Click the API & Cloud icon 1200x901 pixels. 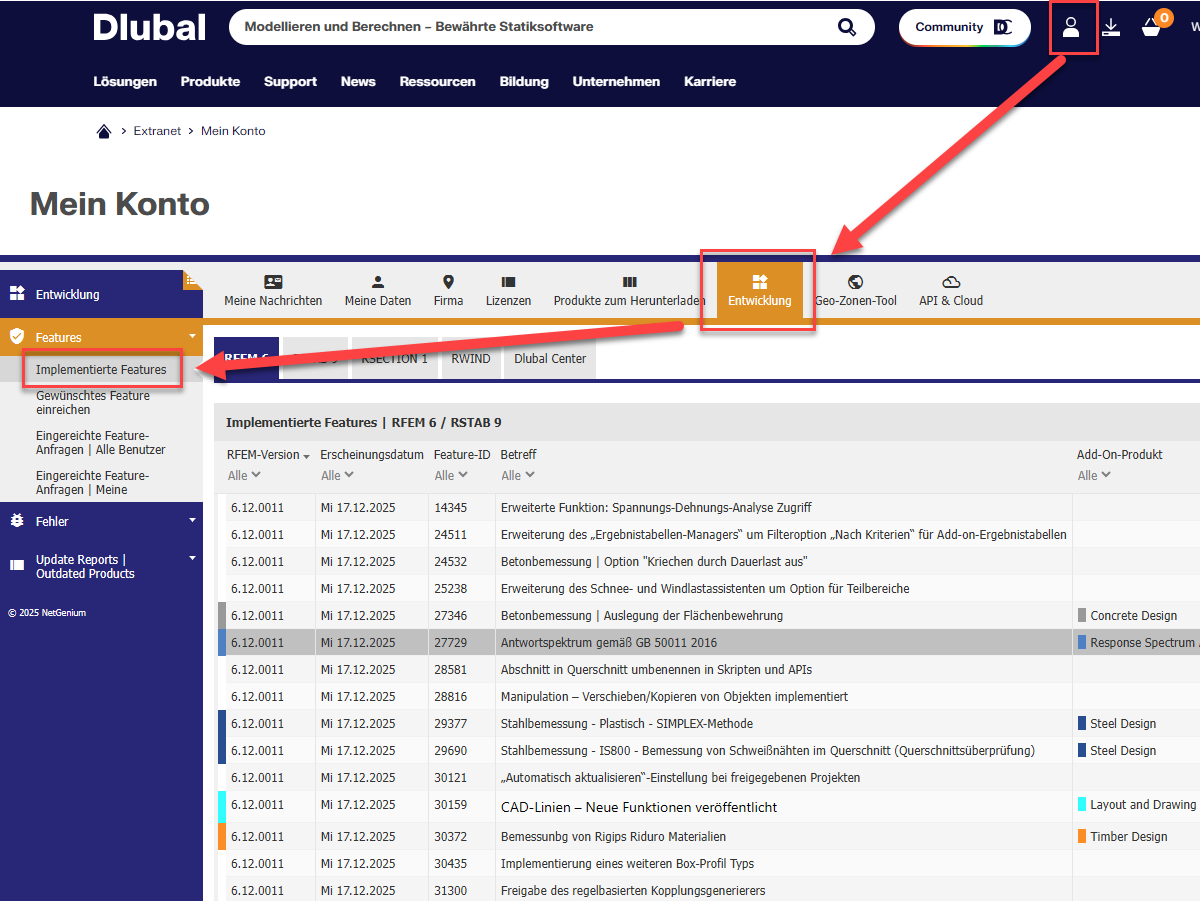950,290
